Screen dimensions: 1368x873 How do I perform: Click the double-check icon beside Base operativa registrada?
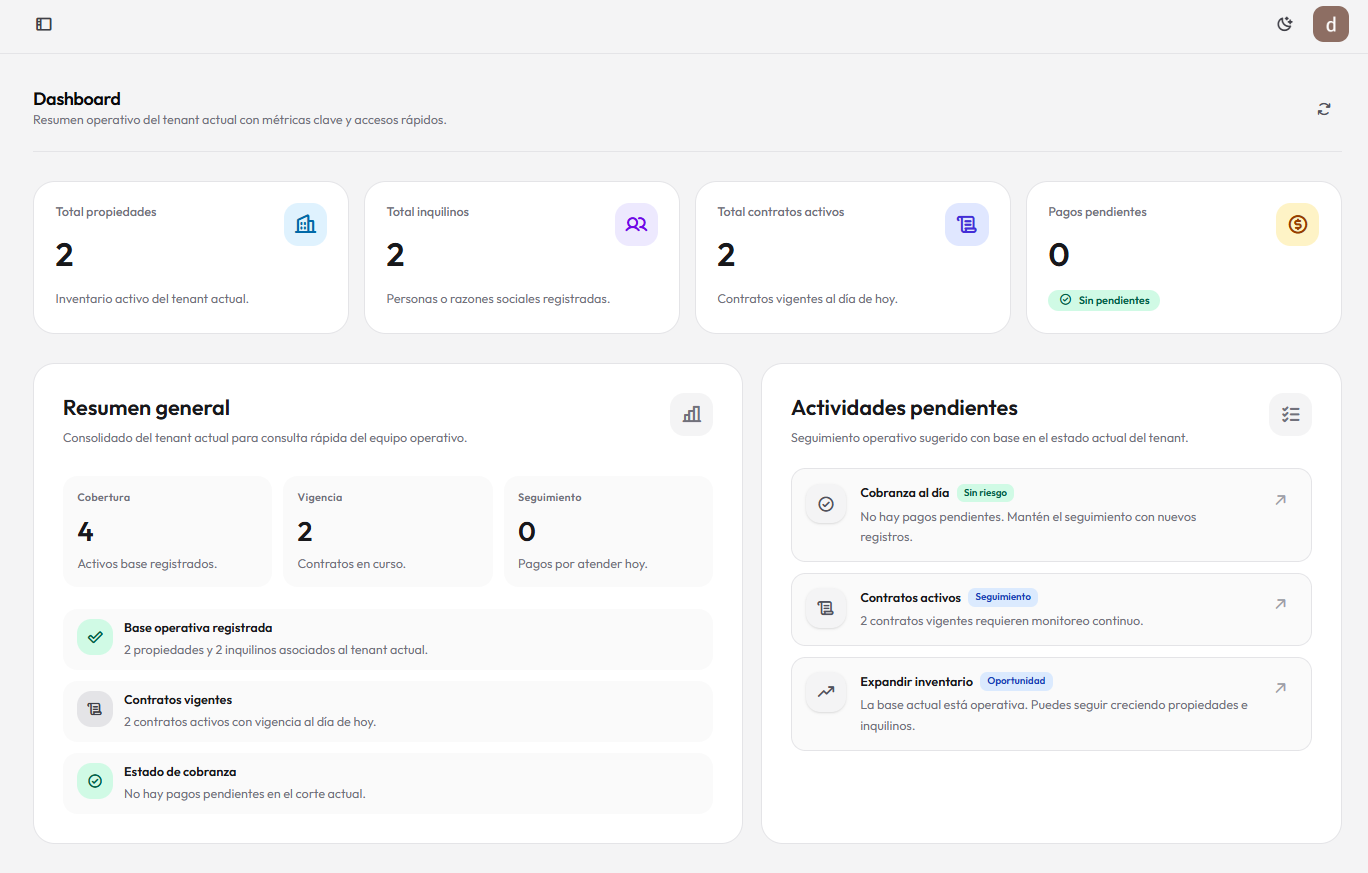tap(95, 637)
